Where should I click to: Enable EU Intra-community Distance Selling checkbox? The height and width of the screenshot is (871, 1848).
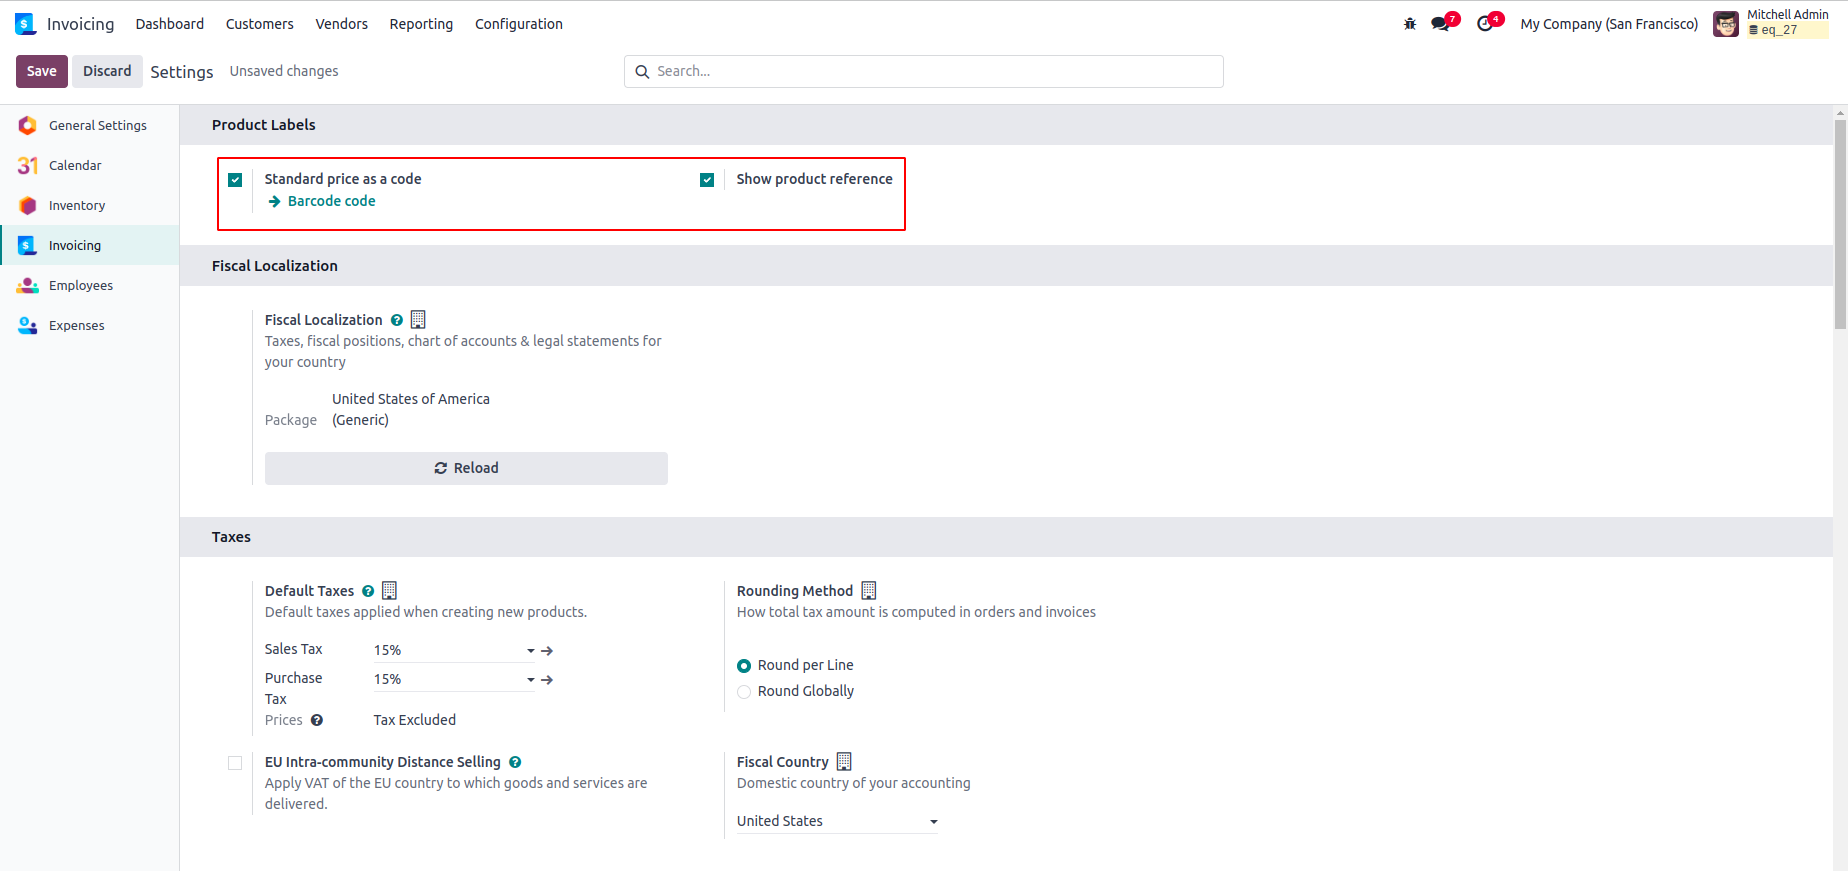pyautogui.click(x=235, y=763)
